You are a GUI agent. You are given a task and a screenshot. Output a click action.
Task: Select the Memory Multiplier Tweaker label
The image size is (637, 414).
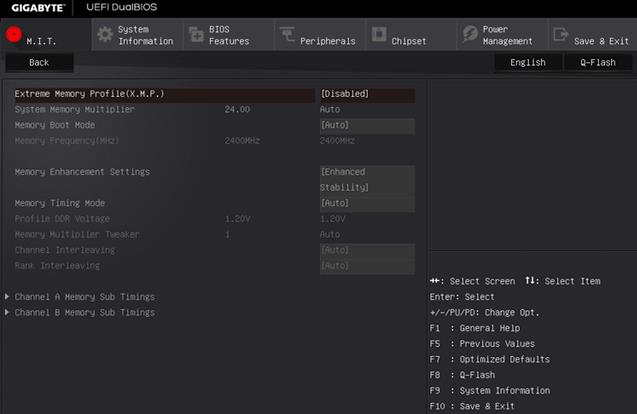[77, 234]
